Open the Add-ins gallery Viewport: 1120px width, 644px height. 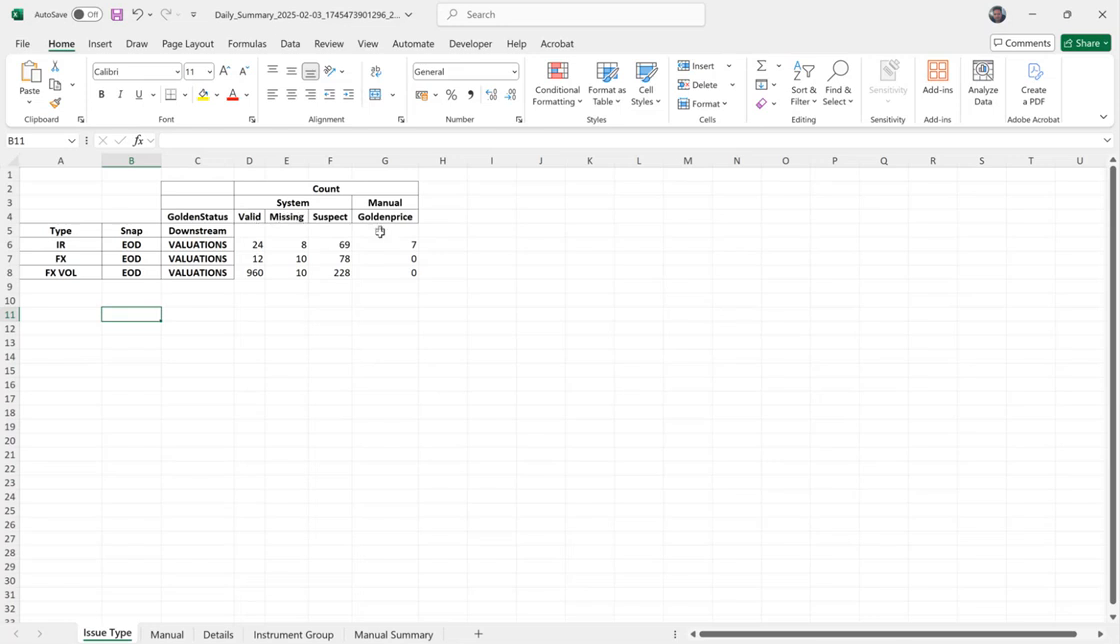937,79
